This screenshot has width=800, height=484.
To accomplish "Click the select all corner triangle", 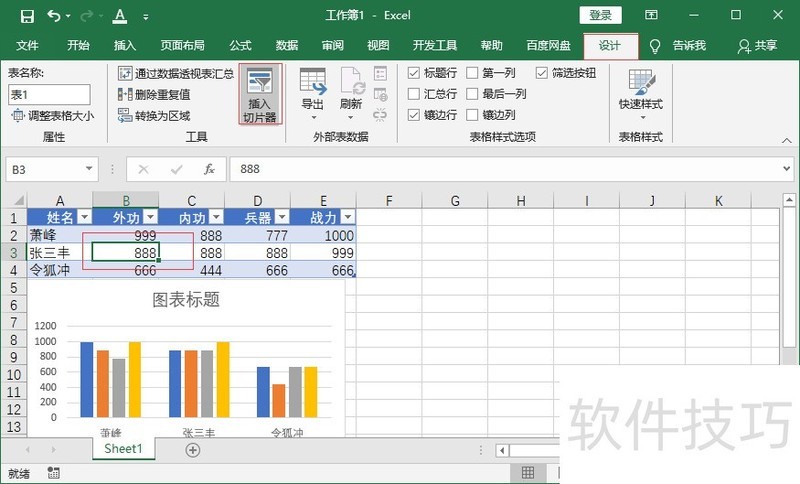I will point(18,200).
